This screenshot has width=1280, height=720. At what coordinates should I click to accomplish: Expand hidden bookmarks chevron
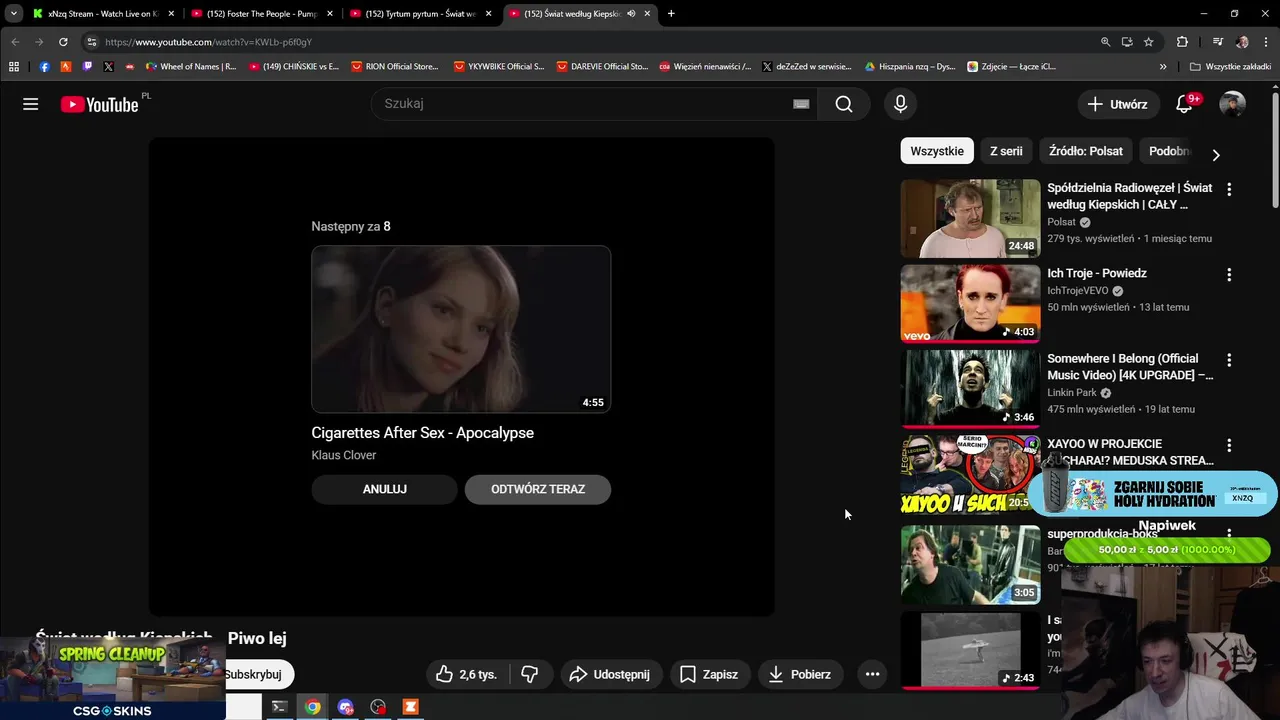click(x=1163, y=67)
